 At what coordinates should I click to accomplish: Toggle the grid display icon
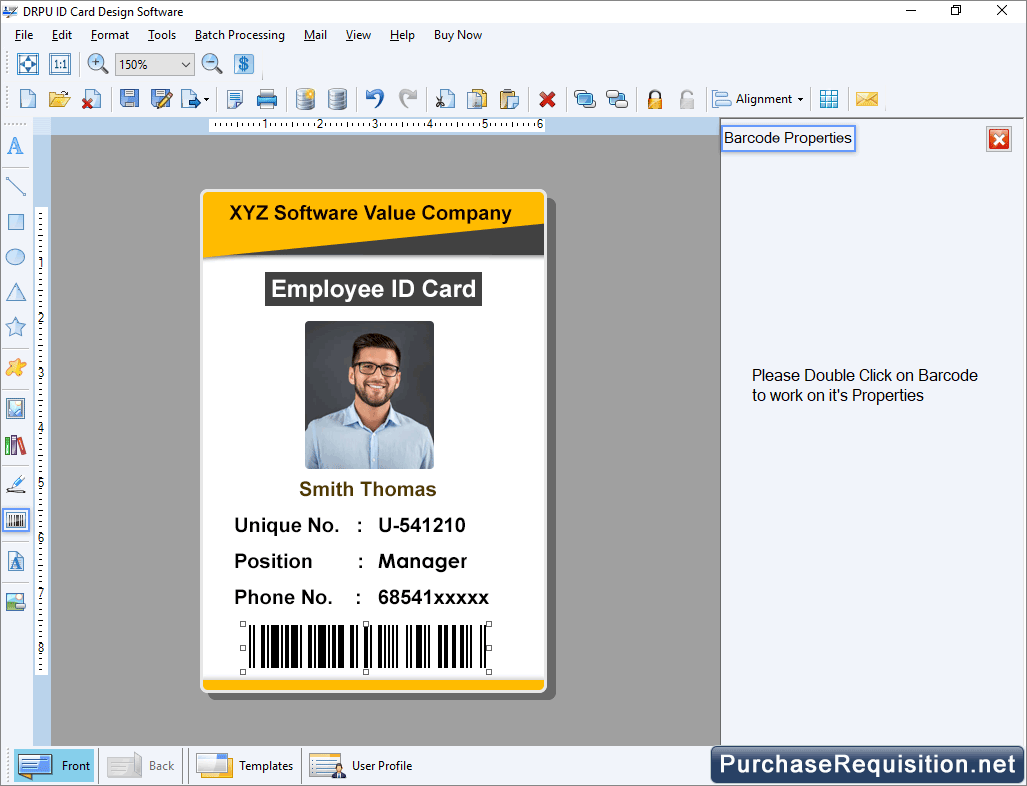[829, 99]
